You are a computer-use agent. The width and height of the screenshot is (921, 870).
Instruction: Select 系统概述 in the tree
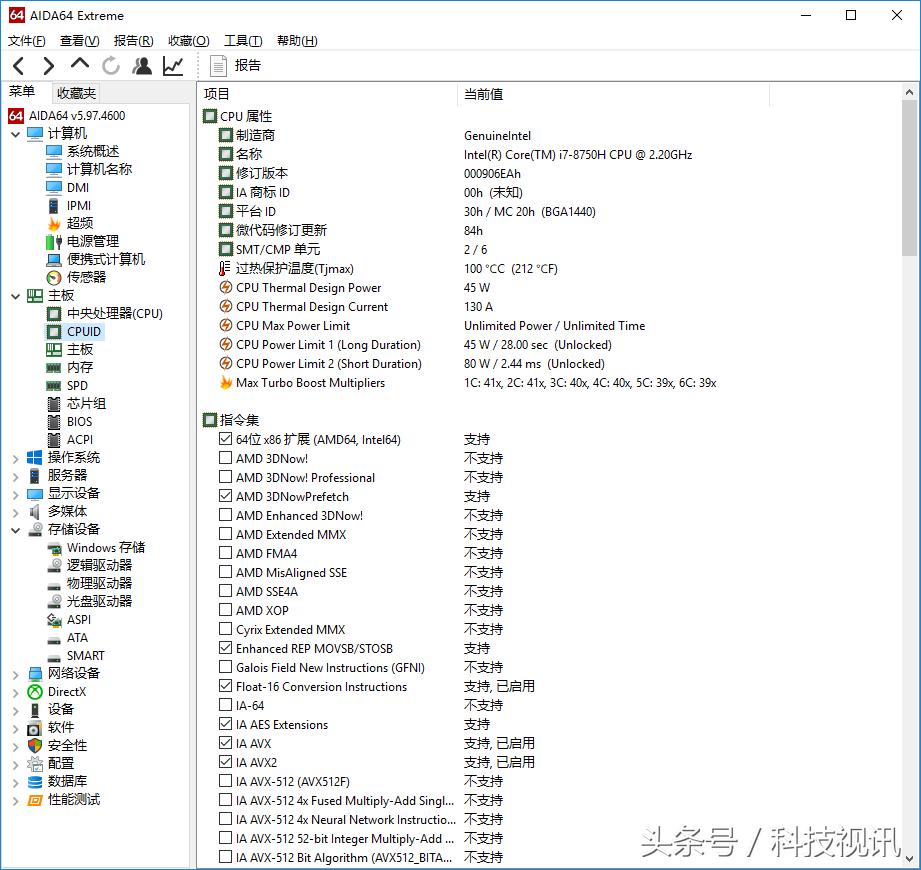tap(93, 152)
